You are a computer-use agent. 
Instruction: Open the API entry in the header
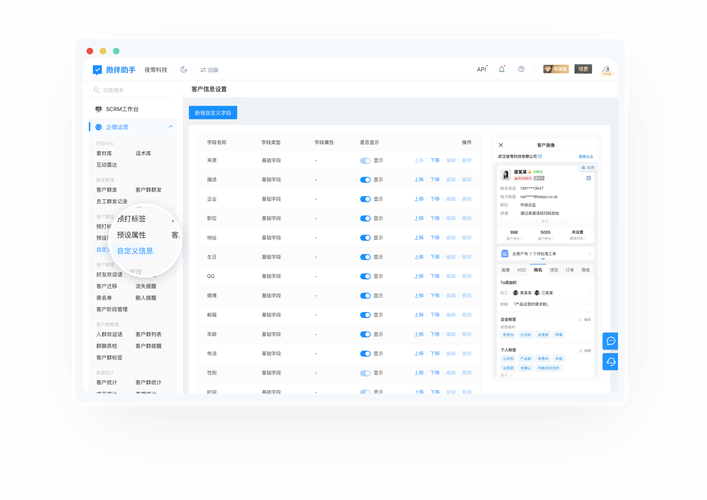click(482, 69)
